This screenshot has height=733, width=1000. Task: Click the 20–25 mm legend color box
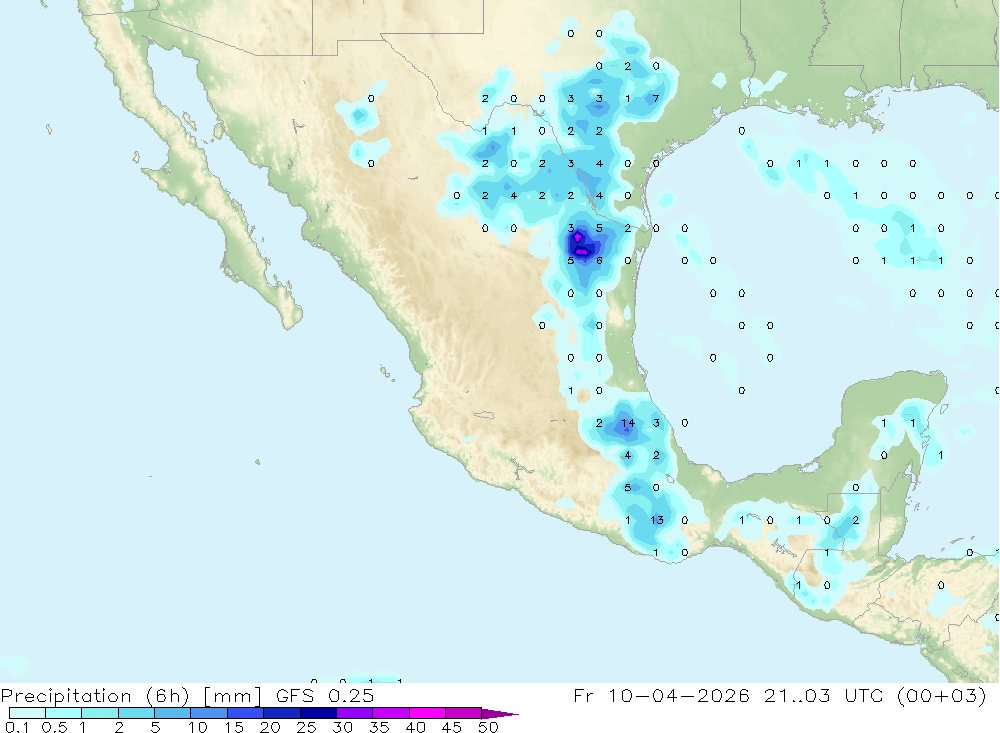282,713
